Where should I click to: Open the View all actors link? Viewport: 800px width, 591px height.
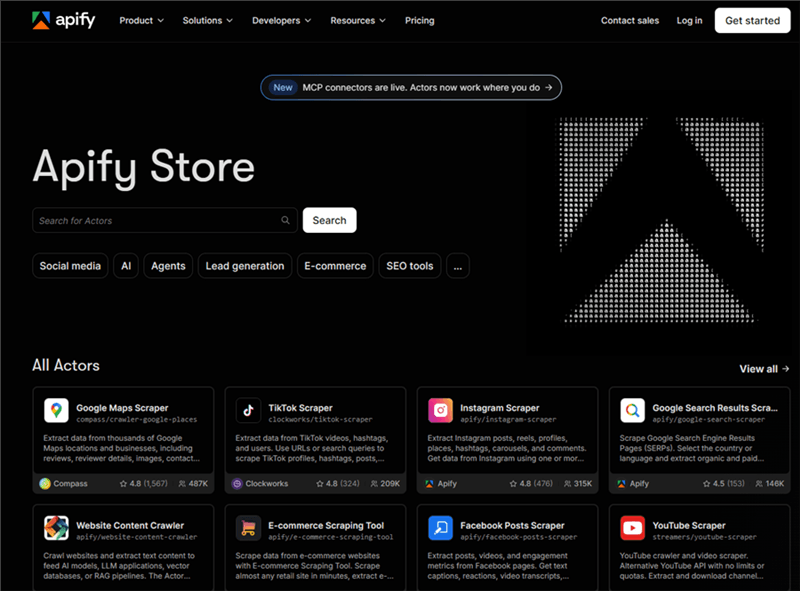[764, 368]
